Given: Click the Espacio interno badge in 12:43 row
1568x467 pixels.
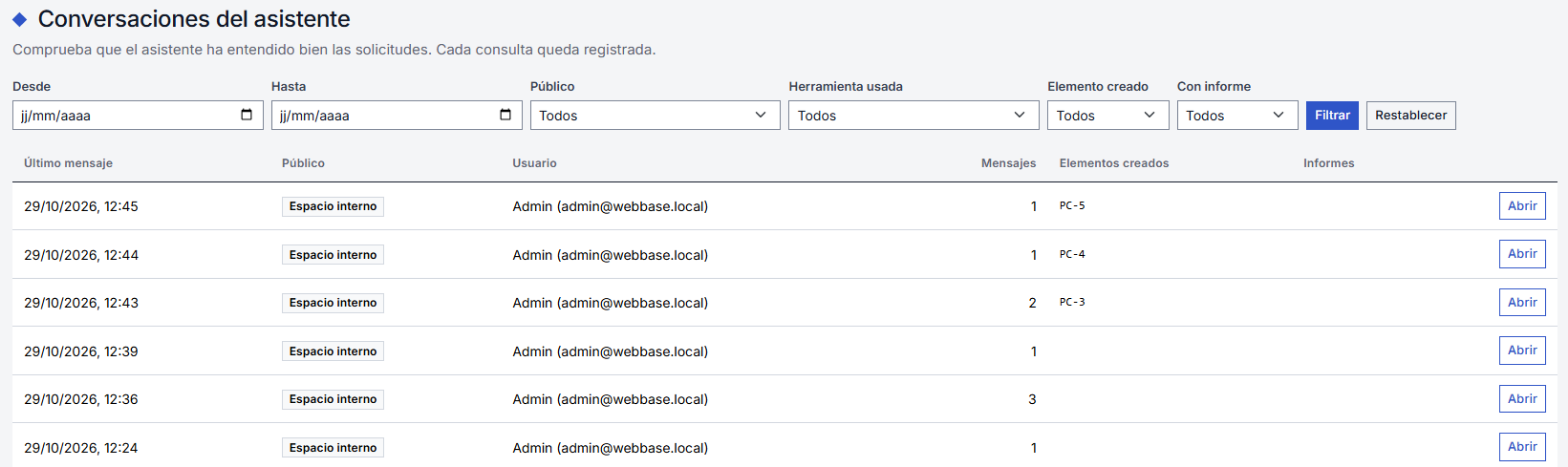Looking at the screenshot, I should point(333,302).
